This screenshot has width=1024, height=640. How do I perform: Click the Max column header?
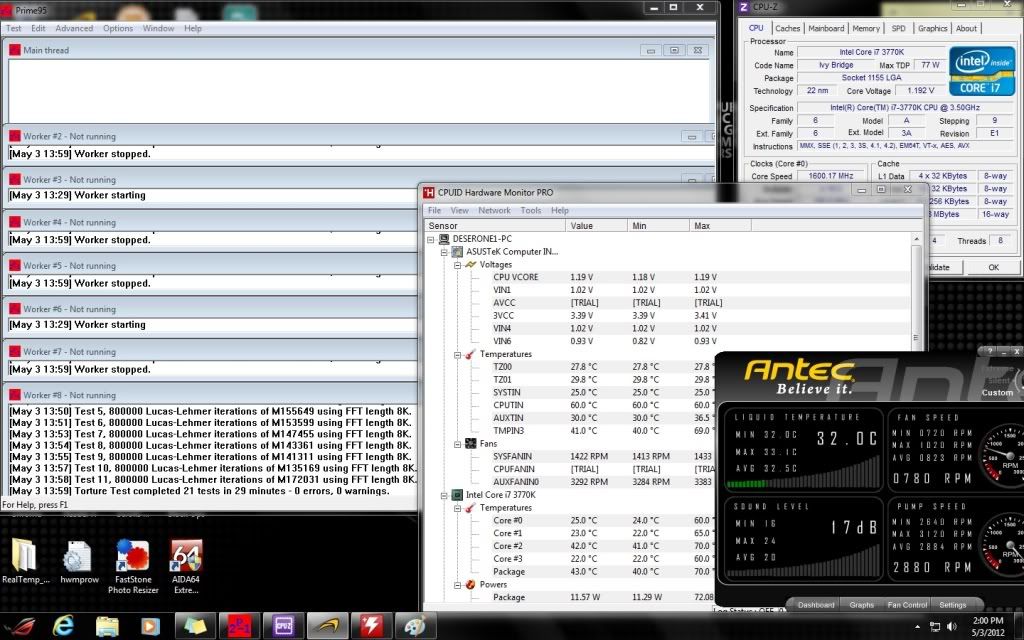tap(720, 225)
